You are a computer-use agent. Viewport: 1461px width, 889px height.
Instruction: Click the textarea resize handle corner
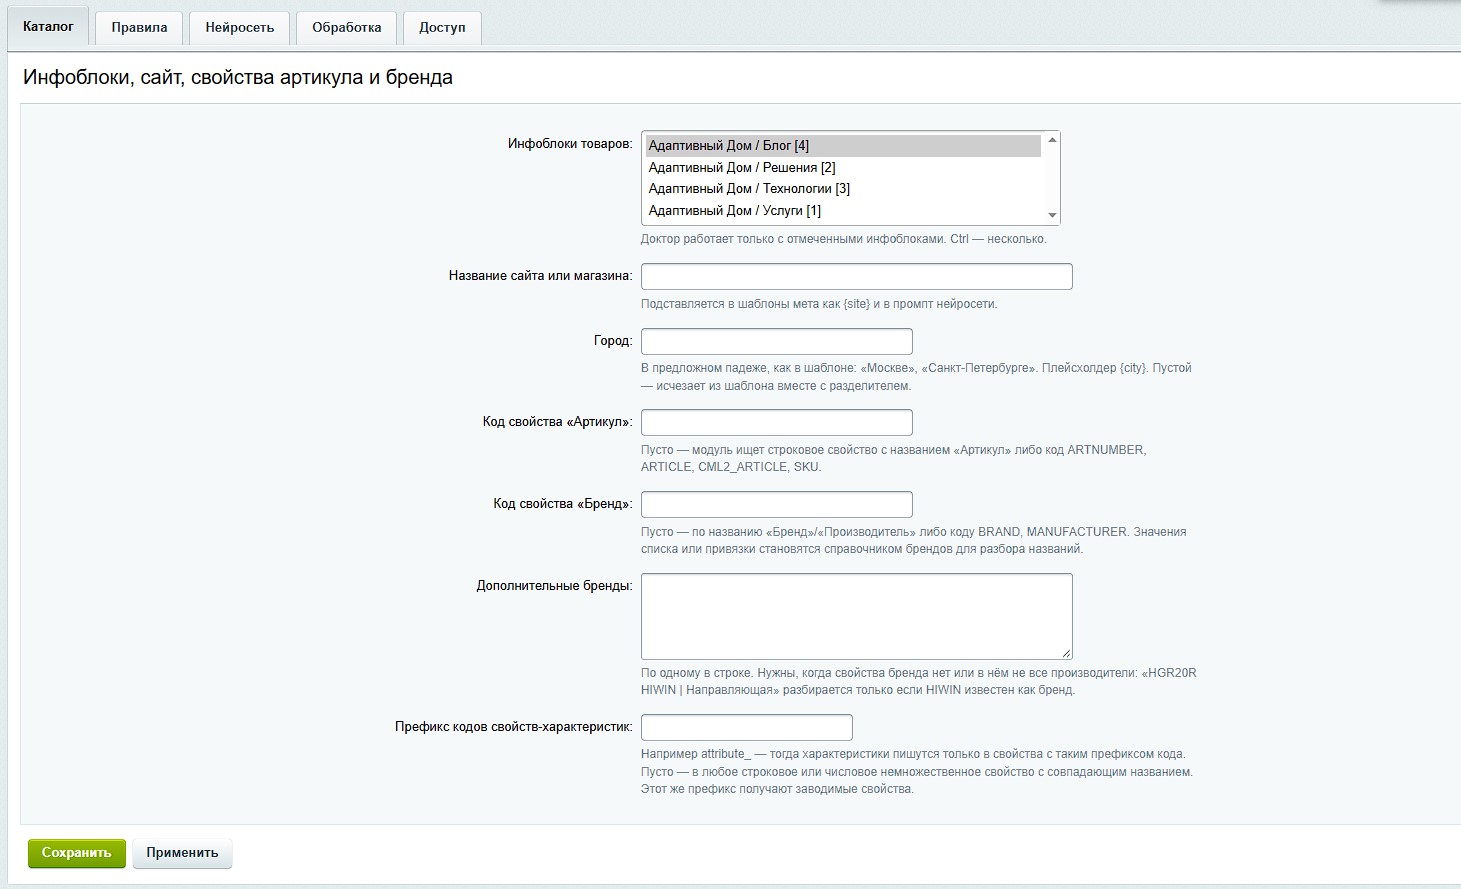1066,652
